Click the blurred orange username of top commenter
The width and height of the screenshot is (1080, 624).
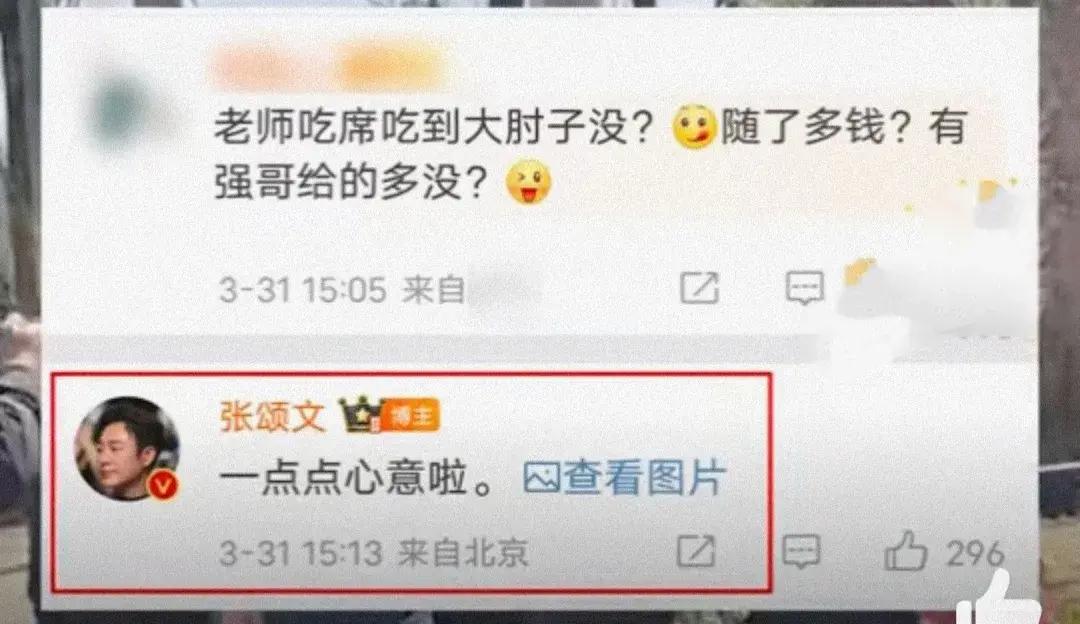(331, 67)
